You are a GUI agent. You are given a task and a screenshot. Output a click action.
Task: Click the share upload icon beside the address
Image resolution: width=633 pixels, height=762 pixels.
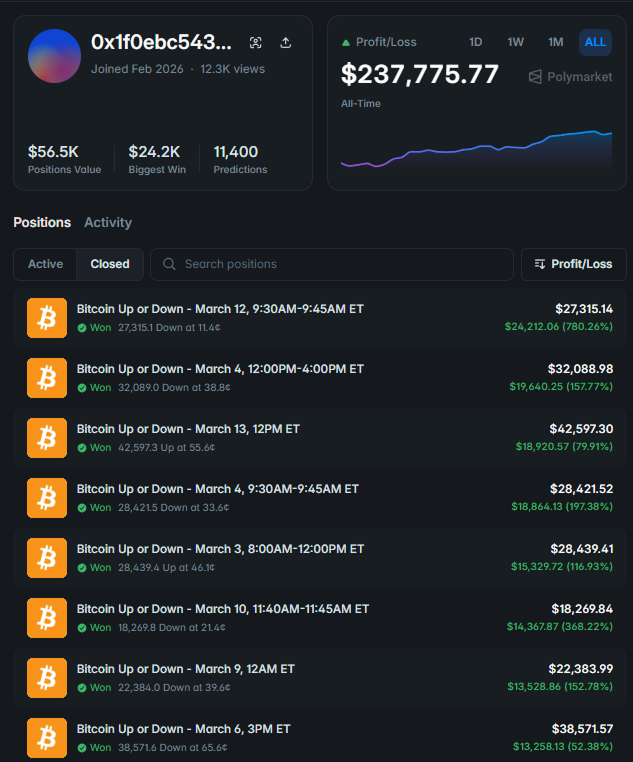pos(286,43)
